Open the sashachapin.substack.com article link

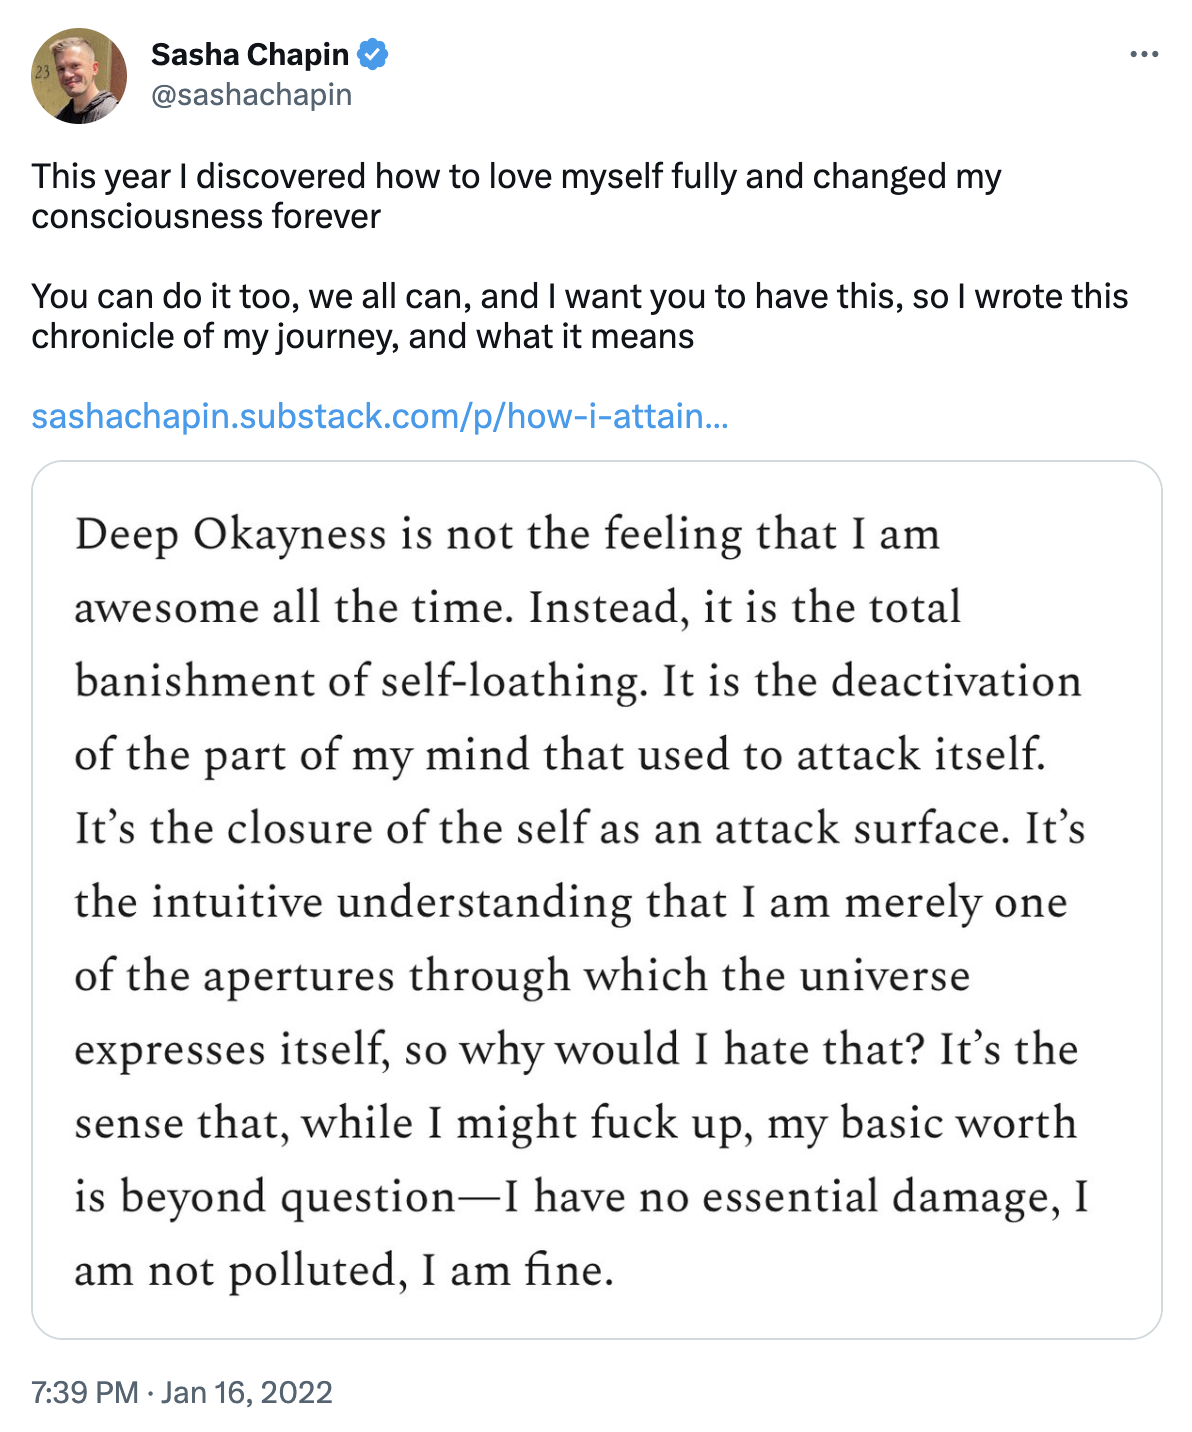380,416
